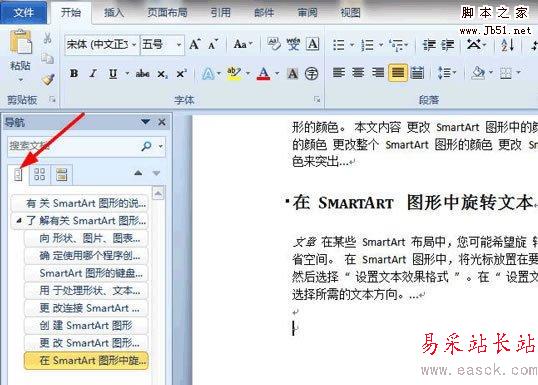Apply text highlight color

click(x=233, y=73)
